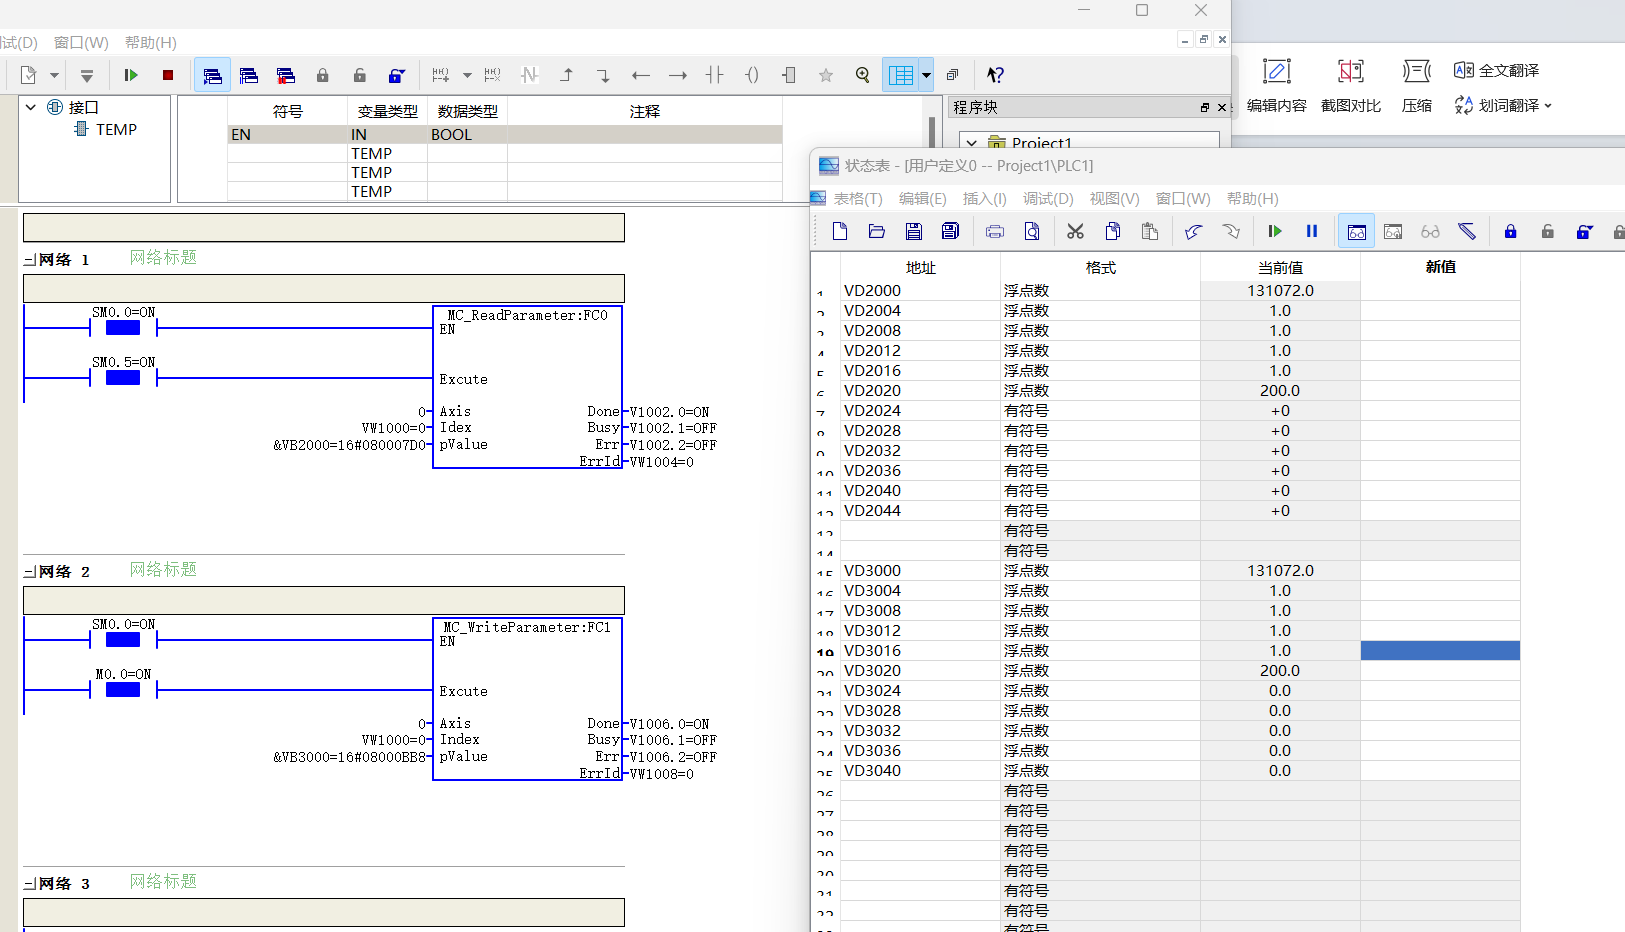Open the 视图(V) menu in status table
Image resolution: width=1625 pixels, height=932 pixels.
coord(1114,198)
